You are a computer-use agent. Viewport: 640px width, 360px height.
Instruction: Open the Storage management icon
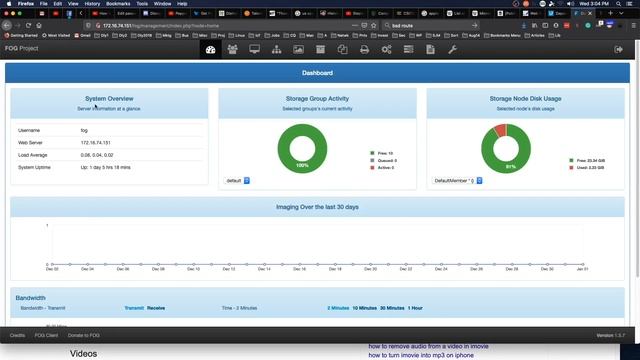click(x=320, y=49)
